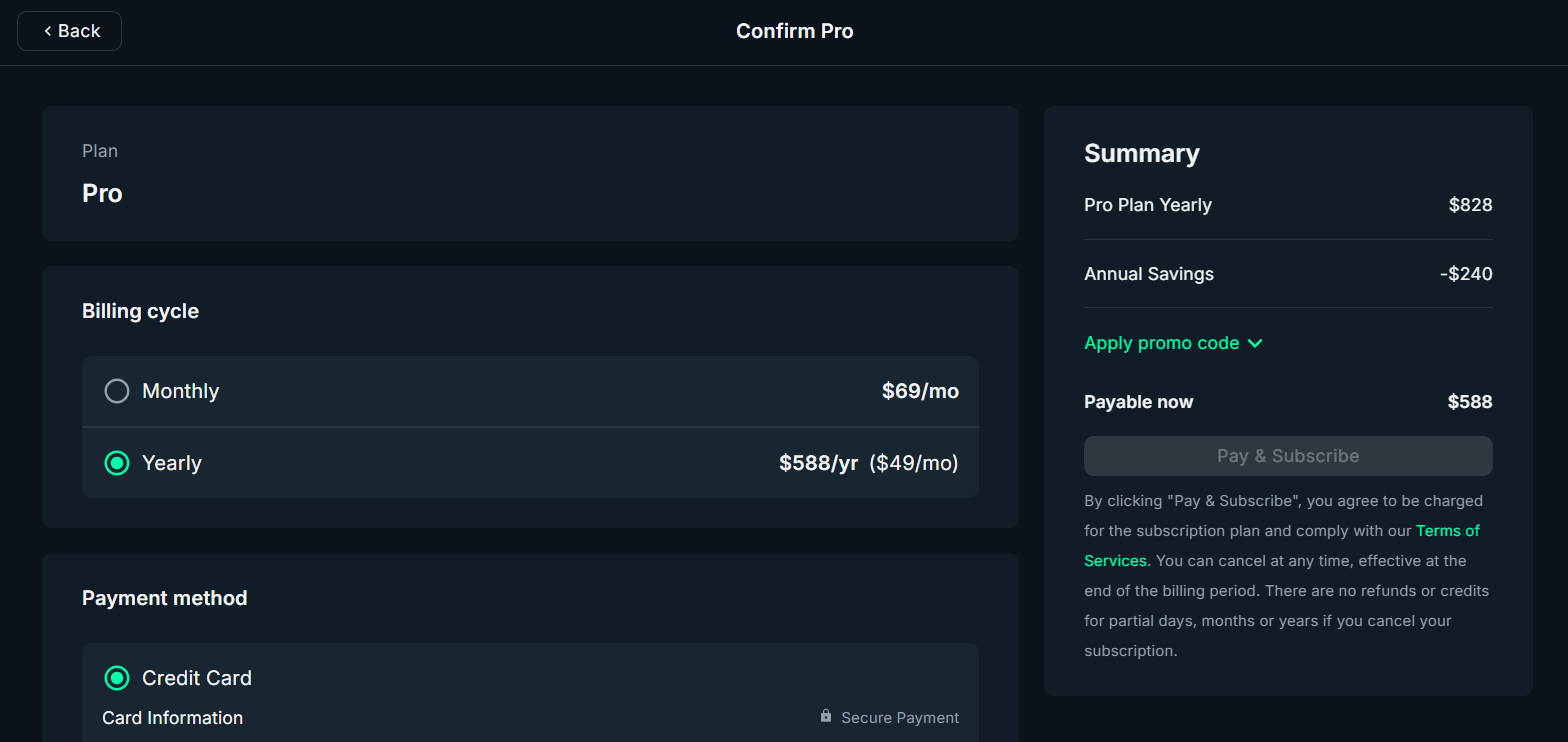1568x742 pixels.
Task: Click the Card Information field
Action: pos(172,717)
